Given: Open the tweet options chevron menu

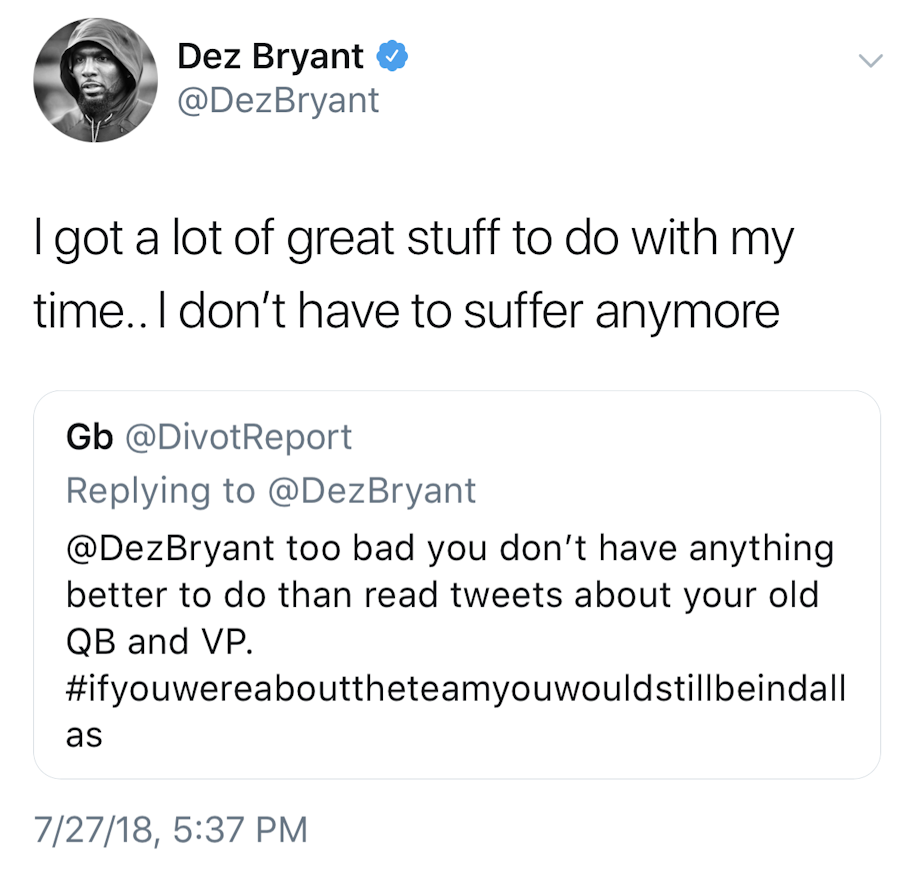Looking at the screenshot, I should (x=871, y=62).
